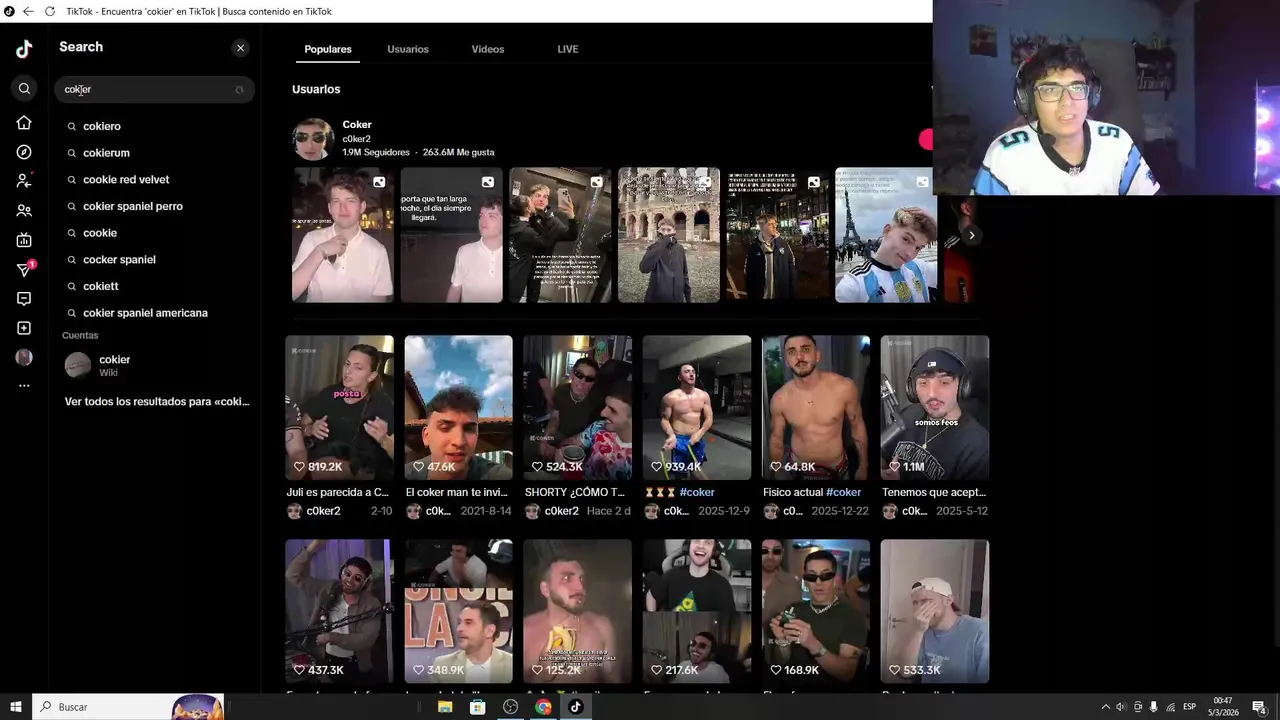The height and width of the screenshot is (720, 1280).
Task: Open video with 437.3K likes
Action: [339, 611]
